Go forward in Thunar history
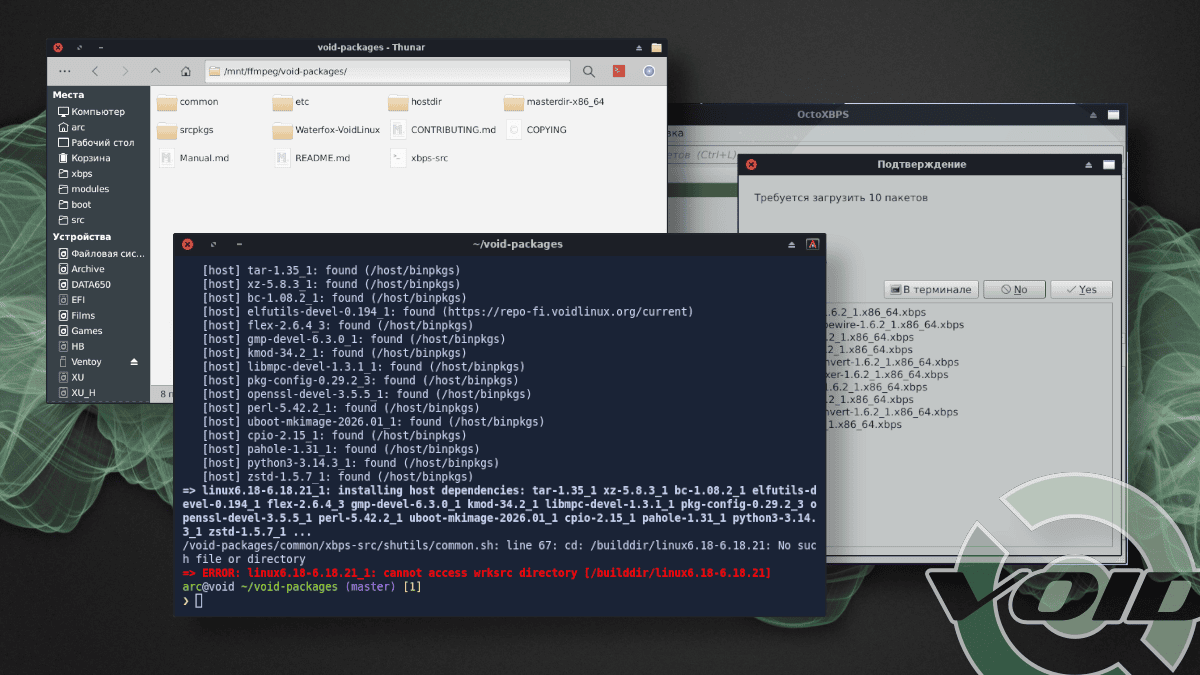The height and width of the screenshot is (675, 1200). tap(125, 71)
